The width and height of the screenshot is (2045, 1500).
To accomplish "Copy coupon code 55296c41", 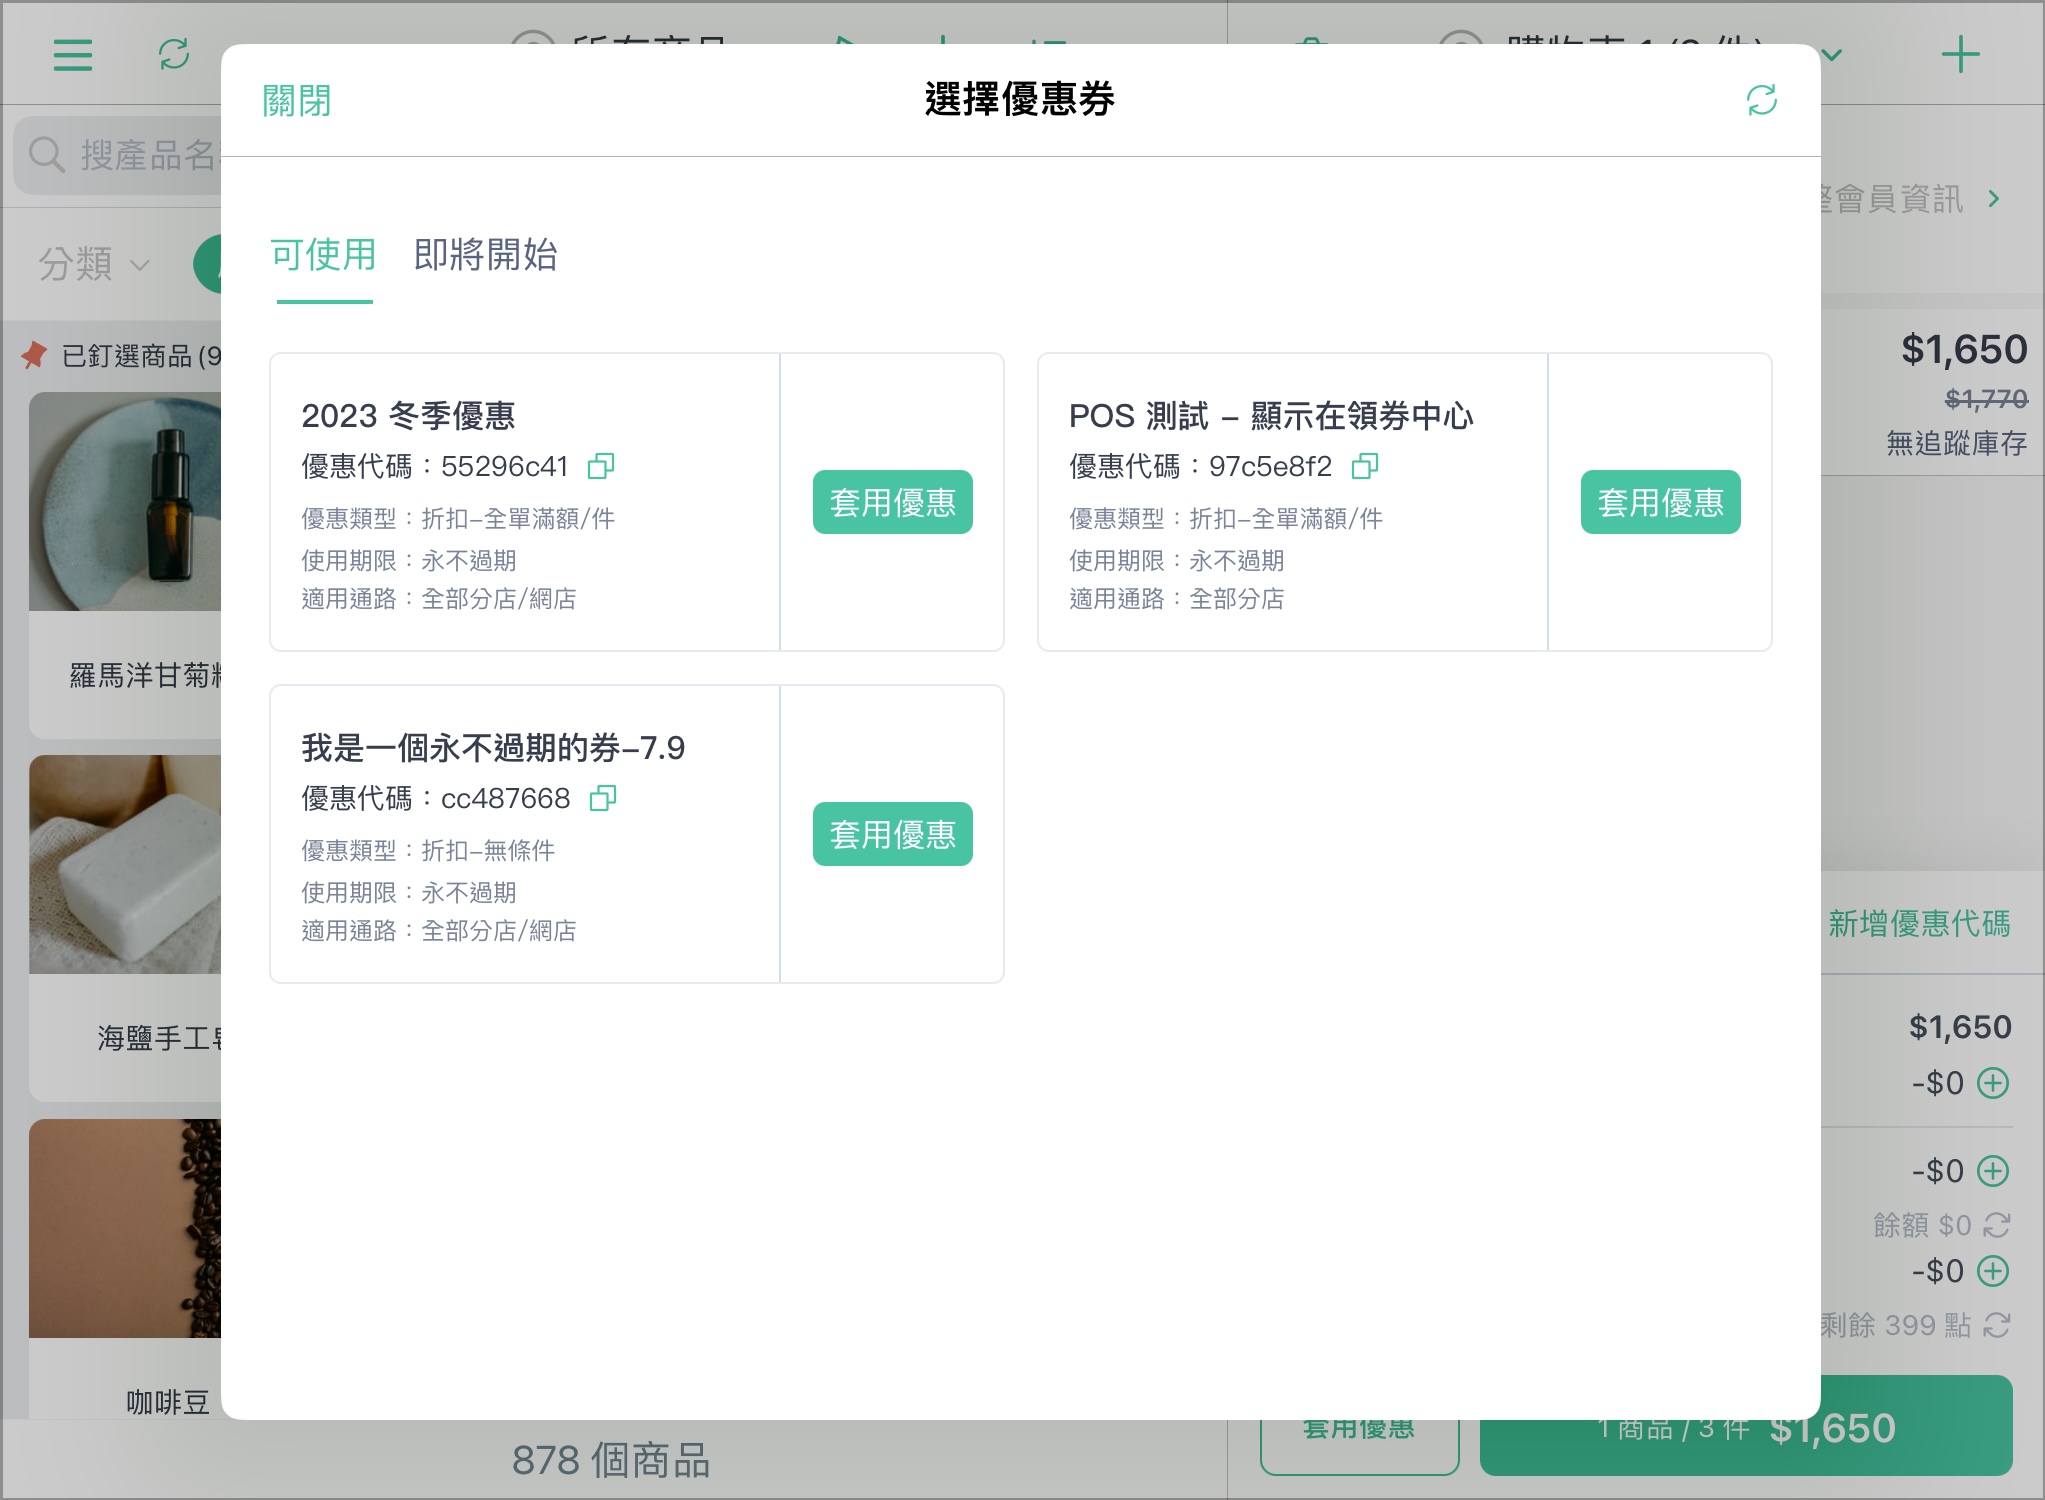I will [601, 466].
